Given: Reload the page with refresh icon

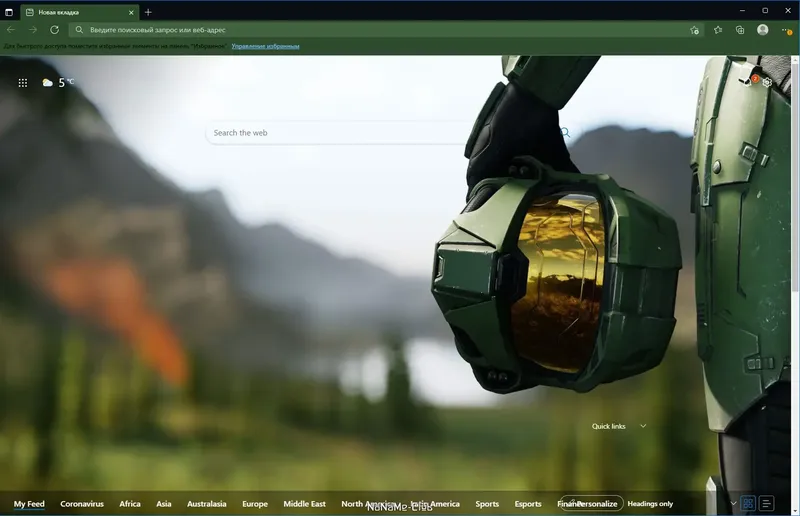Looking at the screenshot, I should [55, 30].
